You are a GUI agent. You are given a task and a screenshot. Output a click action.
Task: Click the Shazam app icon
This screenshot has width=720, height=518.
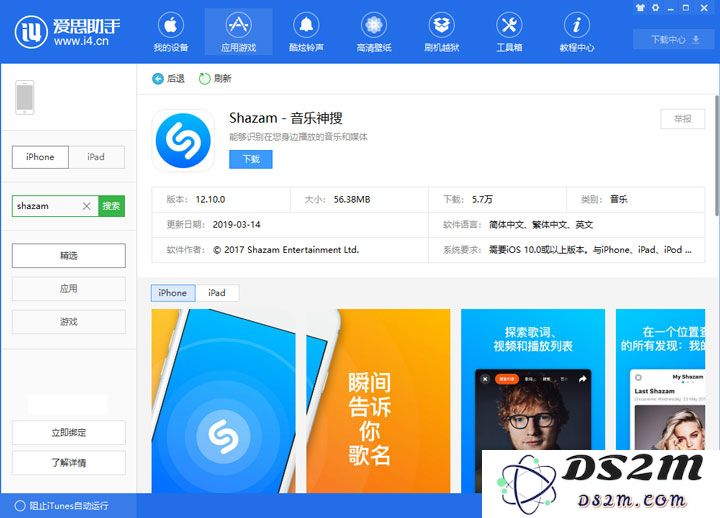[183, 140]
